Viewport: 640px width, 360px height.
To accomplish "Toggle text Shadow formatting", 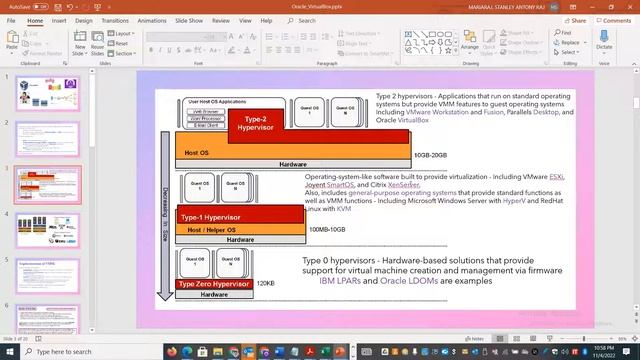I will click(179, 50).
